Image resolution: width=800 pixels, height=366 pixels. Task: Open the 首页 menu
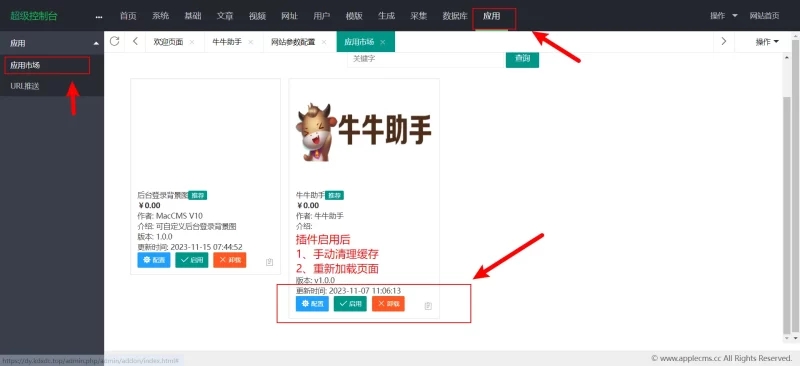click(128, 16)
